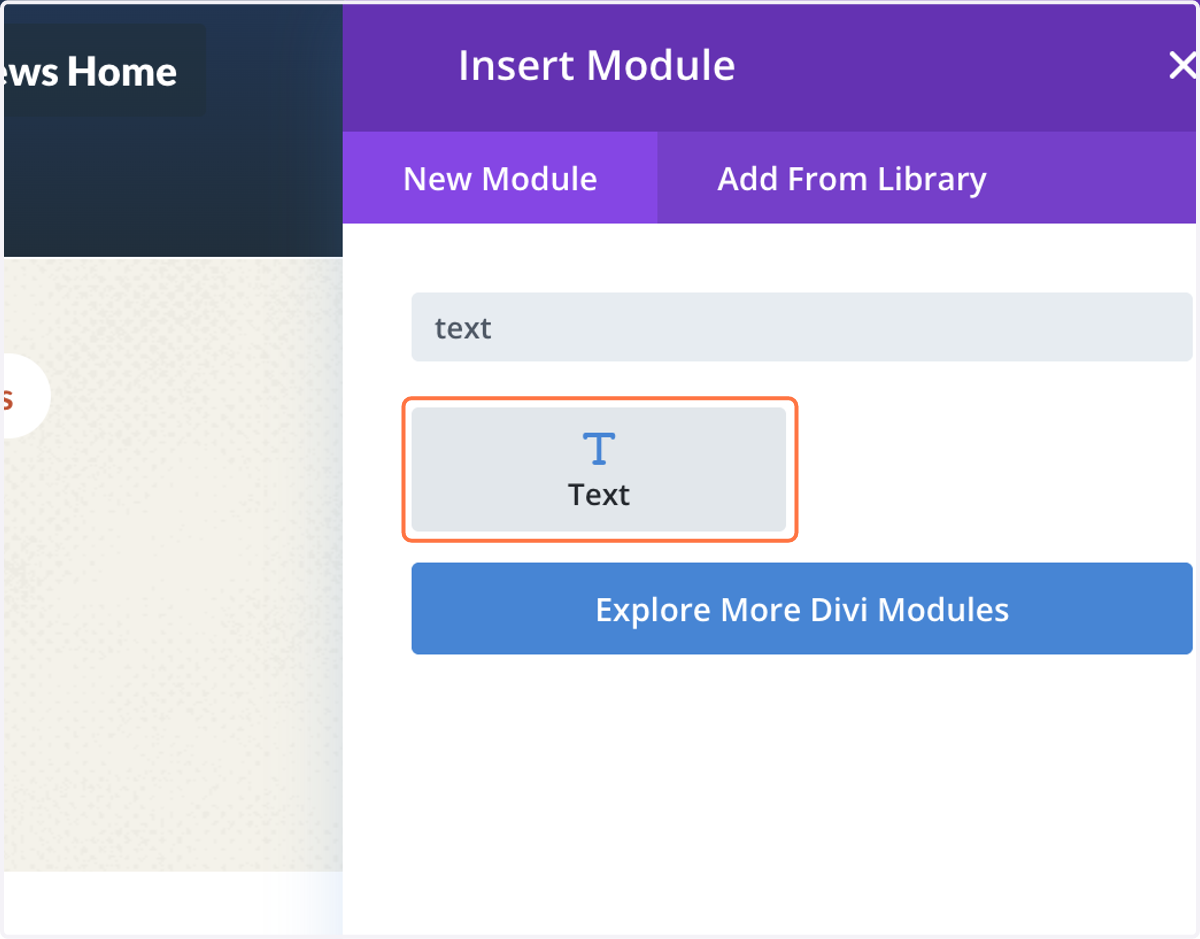Select the Text module
1200x939 pixels.
[599, 469]
